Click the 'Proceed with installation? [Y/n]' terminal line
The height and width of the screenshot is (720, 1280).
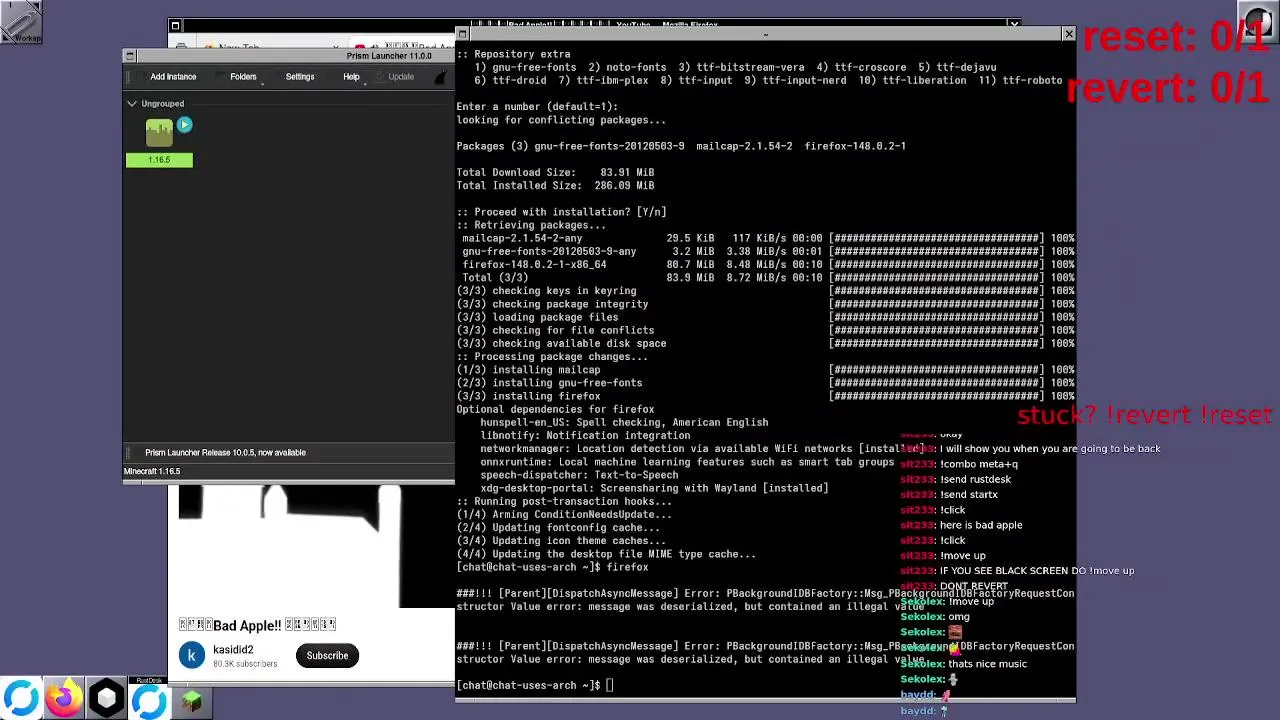(x=561, y=212)
